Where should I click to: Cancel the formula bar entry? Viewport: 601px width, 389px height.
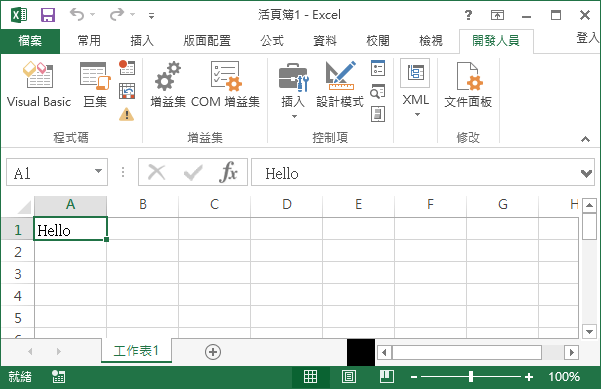[156, 172]
